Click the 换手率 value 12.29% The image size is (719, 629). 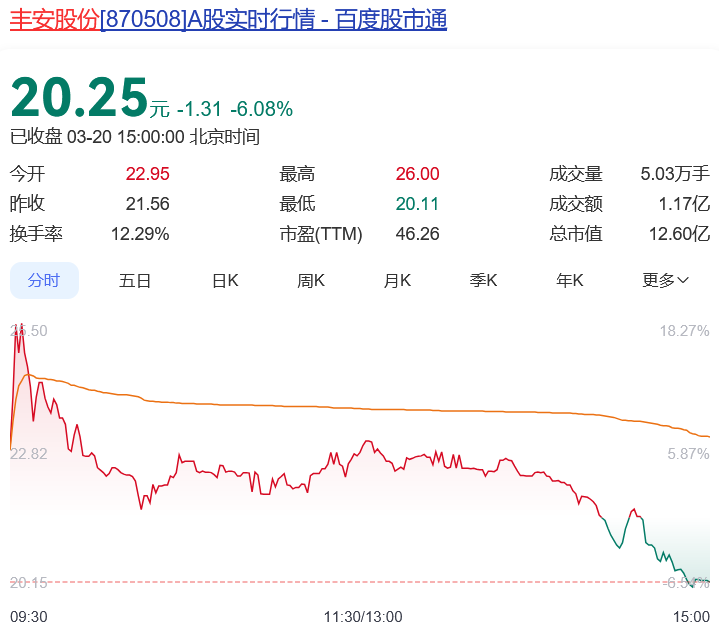pos(140,234)
